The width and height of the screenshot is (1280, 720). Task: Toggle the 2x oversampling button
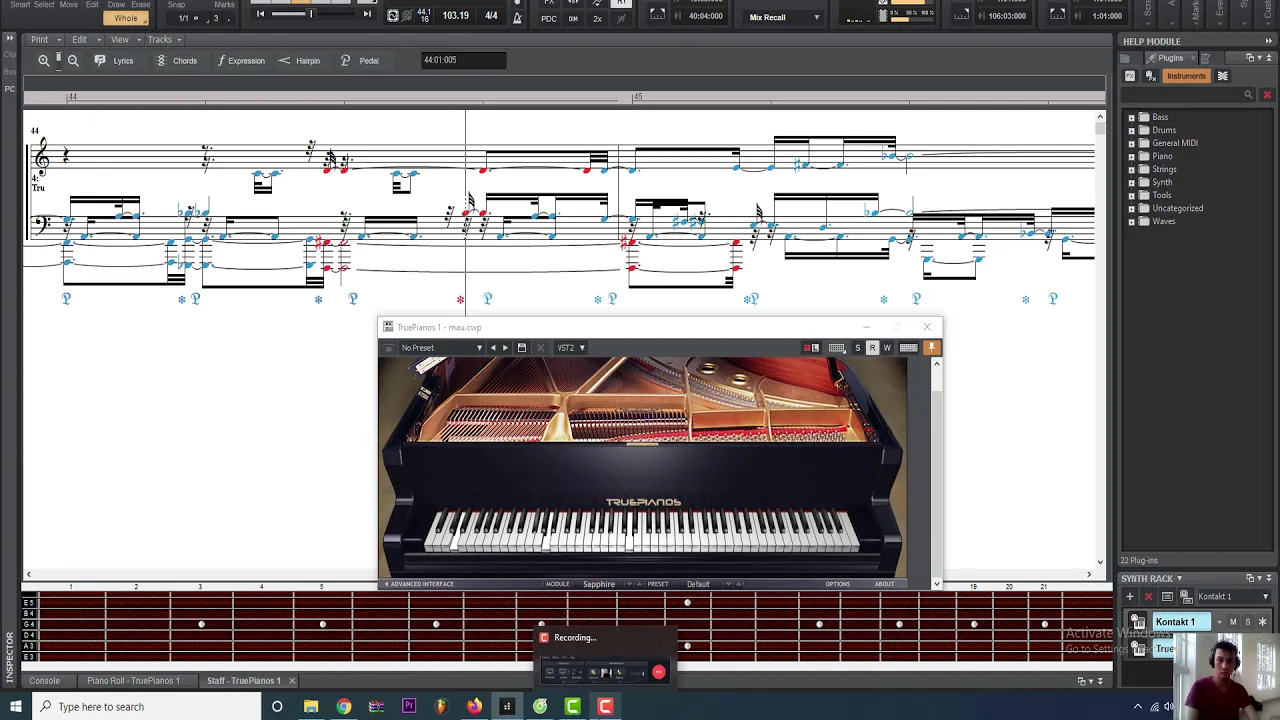tap(597, 19)
